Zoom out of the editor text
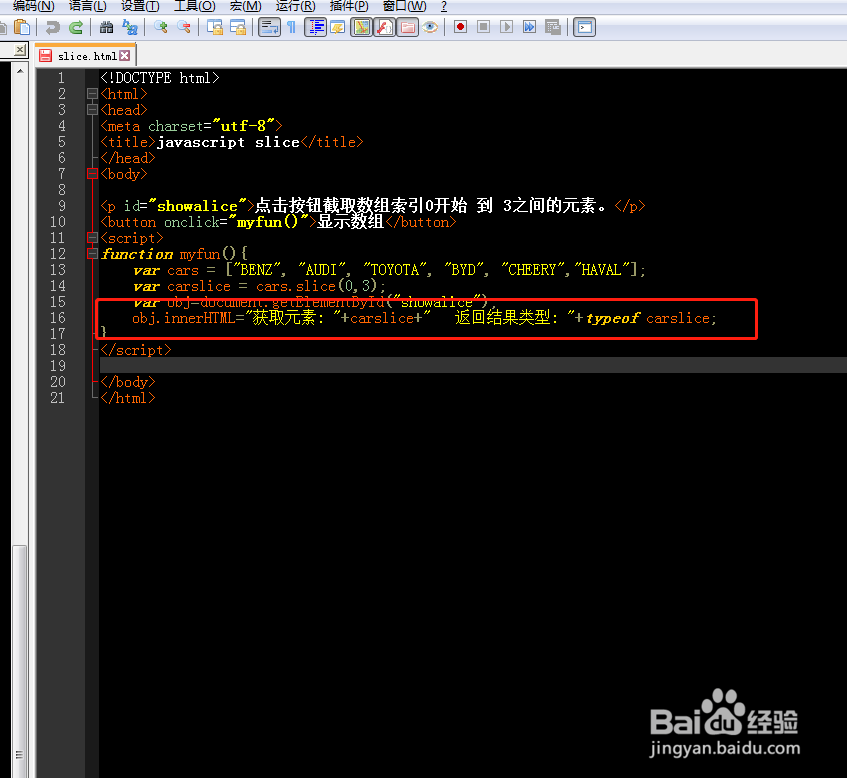 tap(184, 27)
